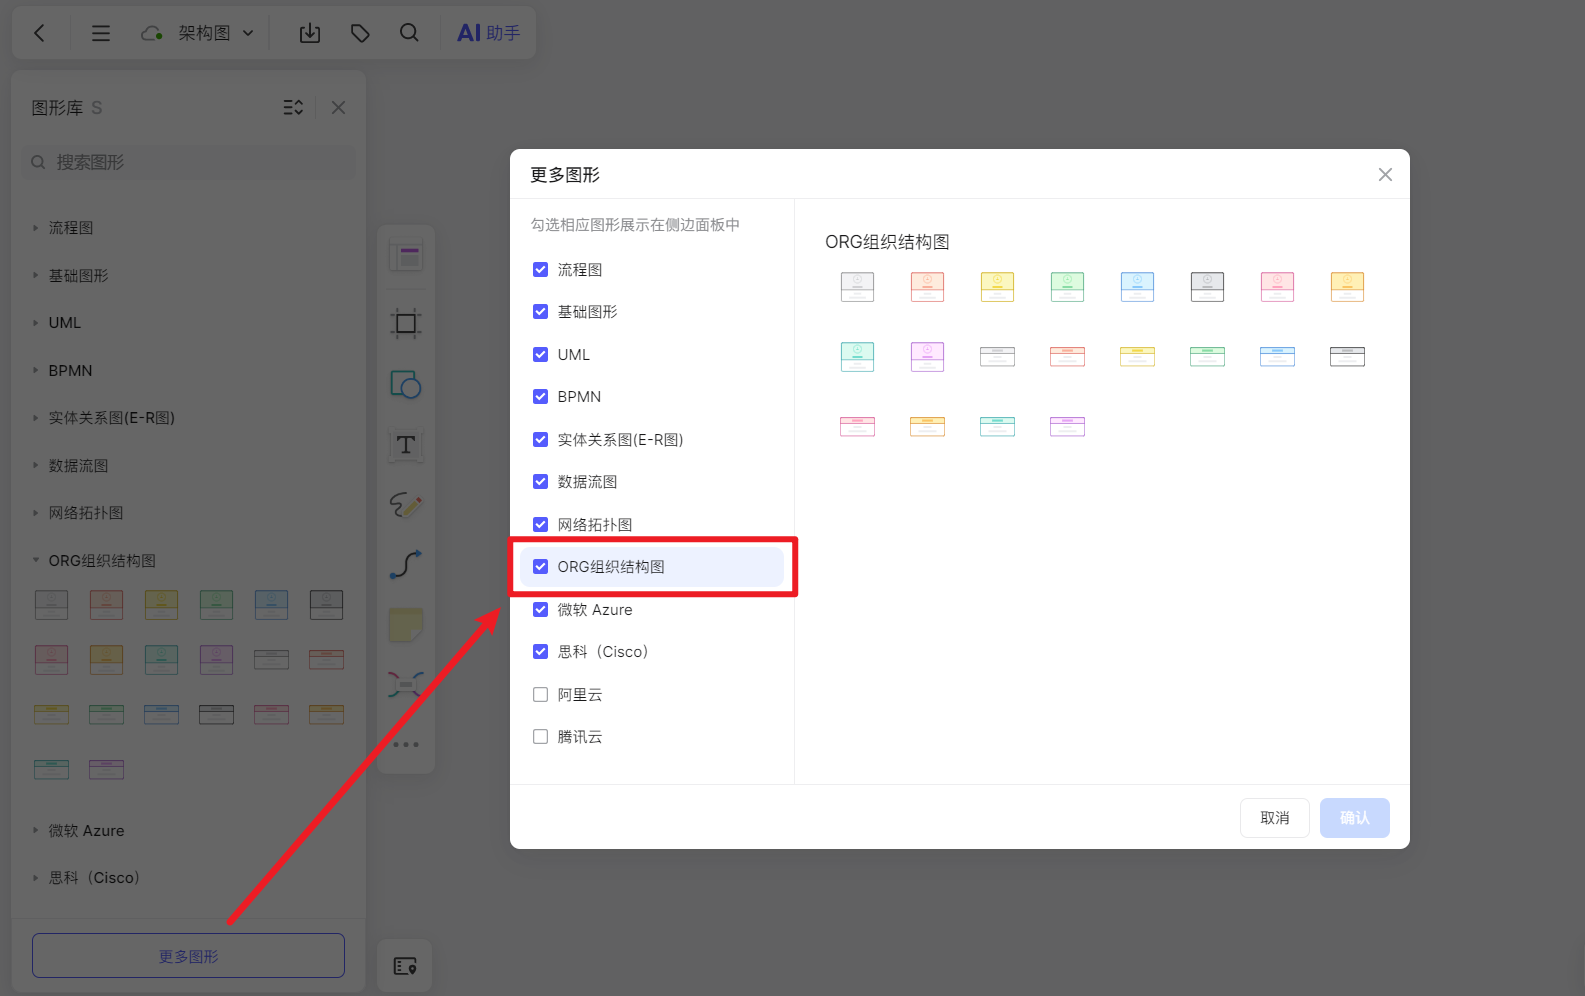This screenshot has width=1585, height=996.
Task: Click the yellow org card in dialog first row
Action: 997,286
